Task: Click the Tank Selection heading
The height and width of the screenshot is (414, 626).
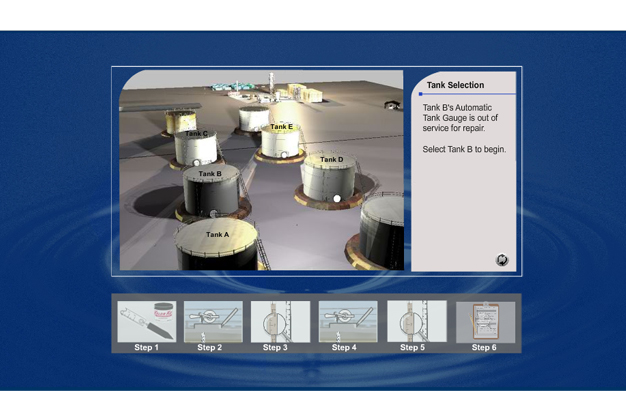Action: (455, 85)
